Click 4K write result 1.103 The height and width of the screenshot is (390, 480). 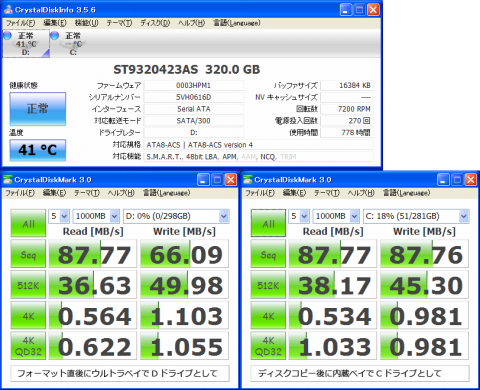(185, 315)
